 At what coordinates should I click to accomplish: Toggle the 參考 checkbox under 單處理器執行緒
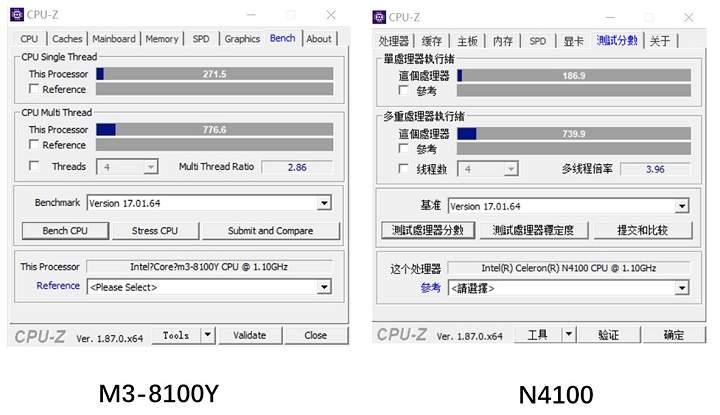[x=404, y=91]
